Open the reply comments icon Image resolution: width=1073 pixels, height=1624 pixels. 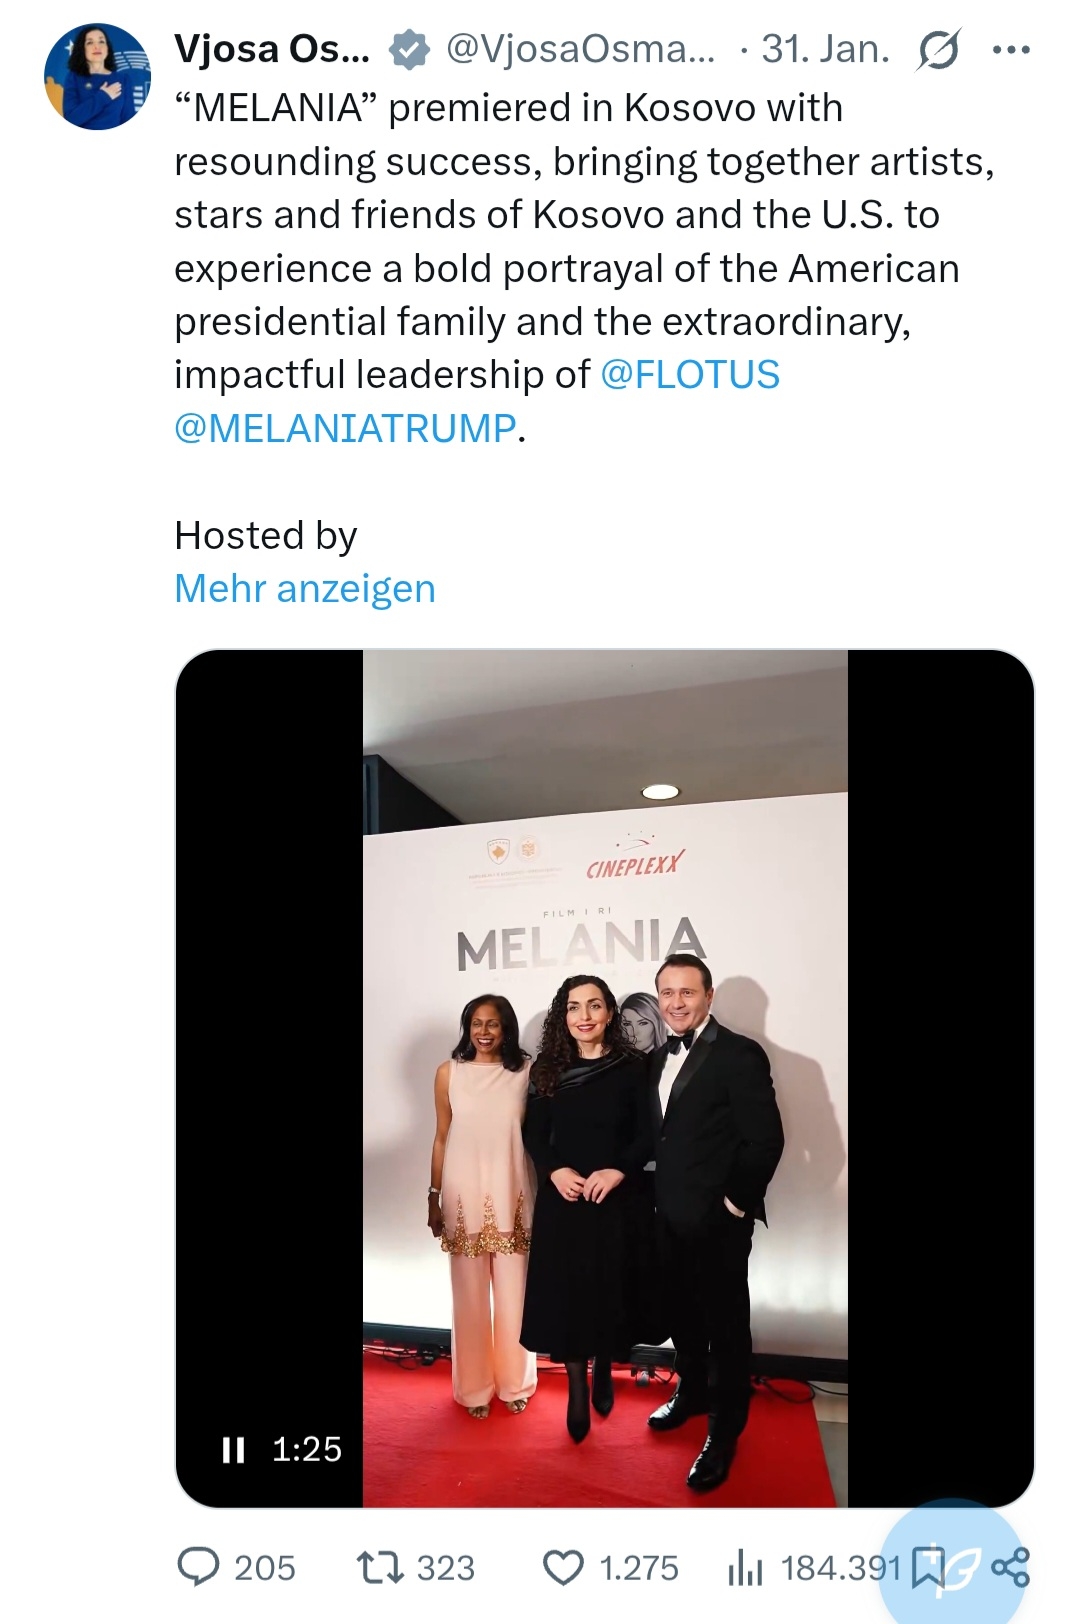(198, 1567)
